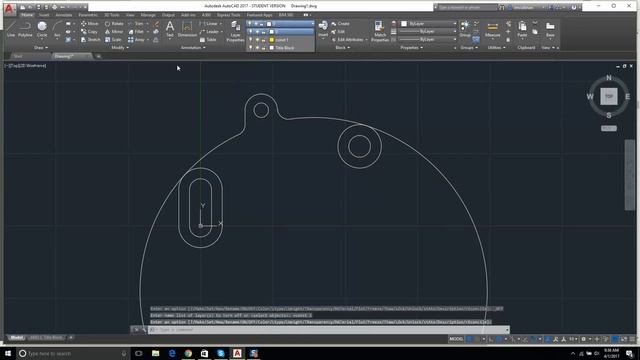Click the Match Properties tool
The width and height of the screenshot is (640, 360).
[x=379, y=31]
